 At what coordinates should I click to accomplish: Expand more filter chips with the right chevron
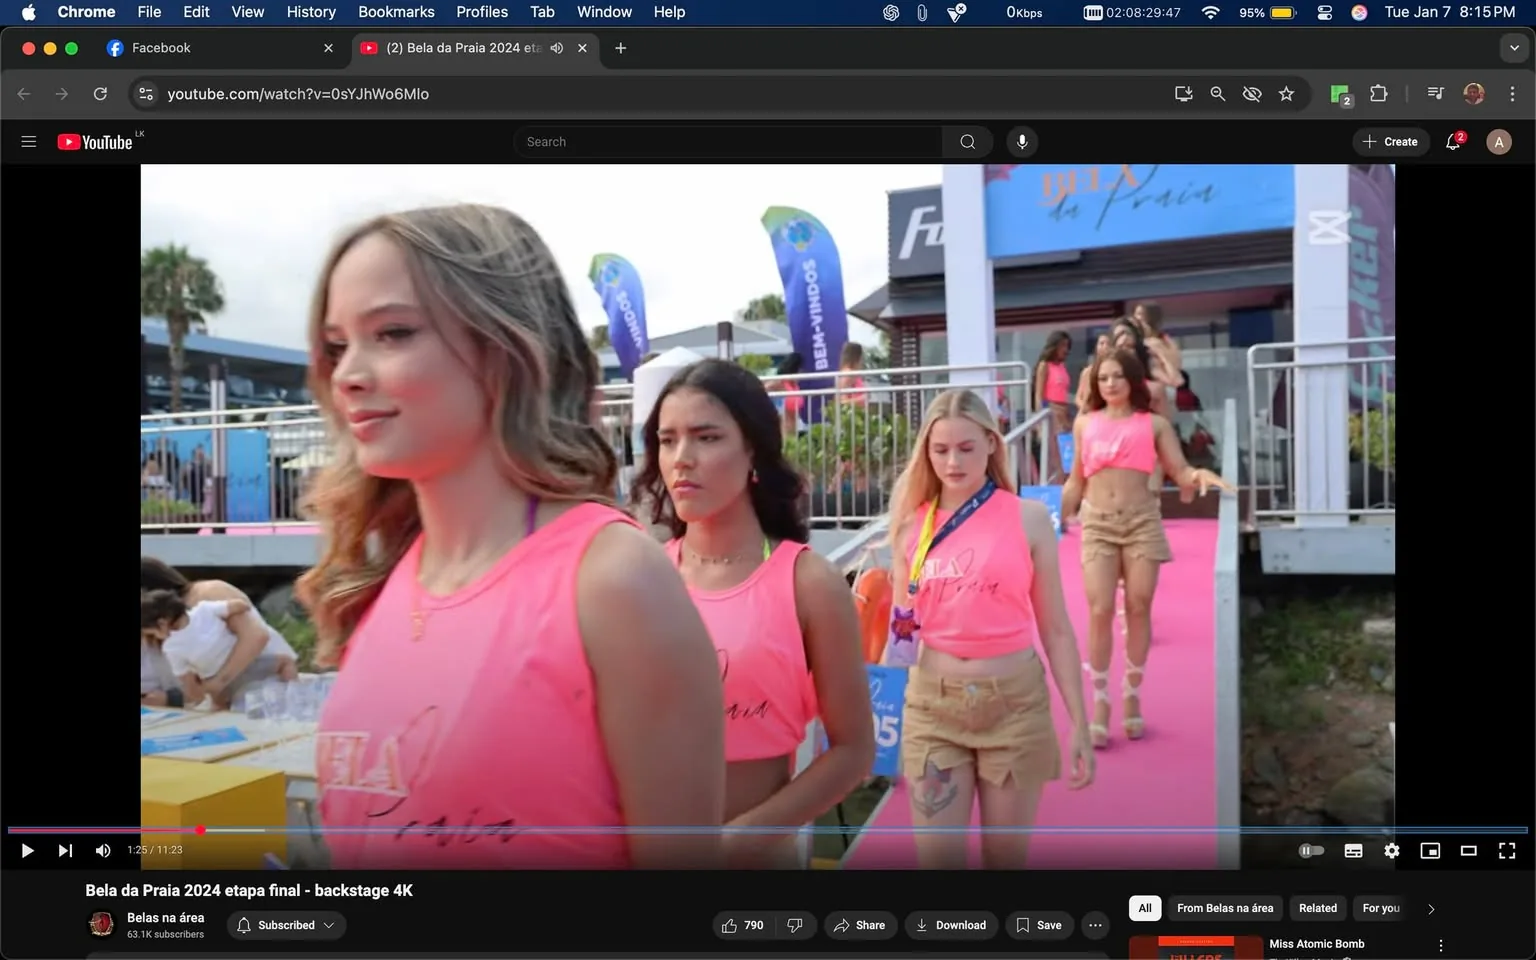coord(1430,908)
